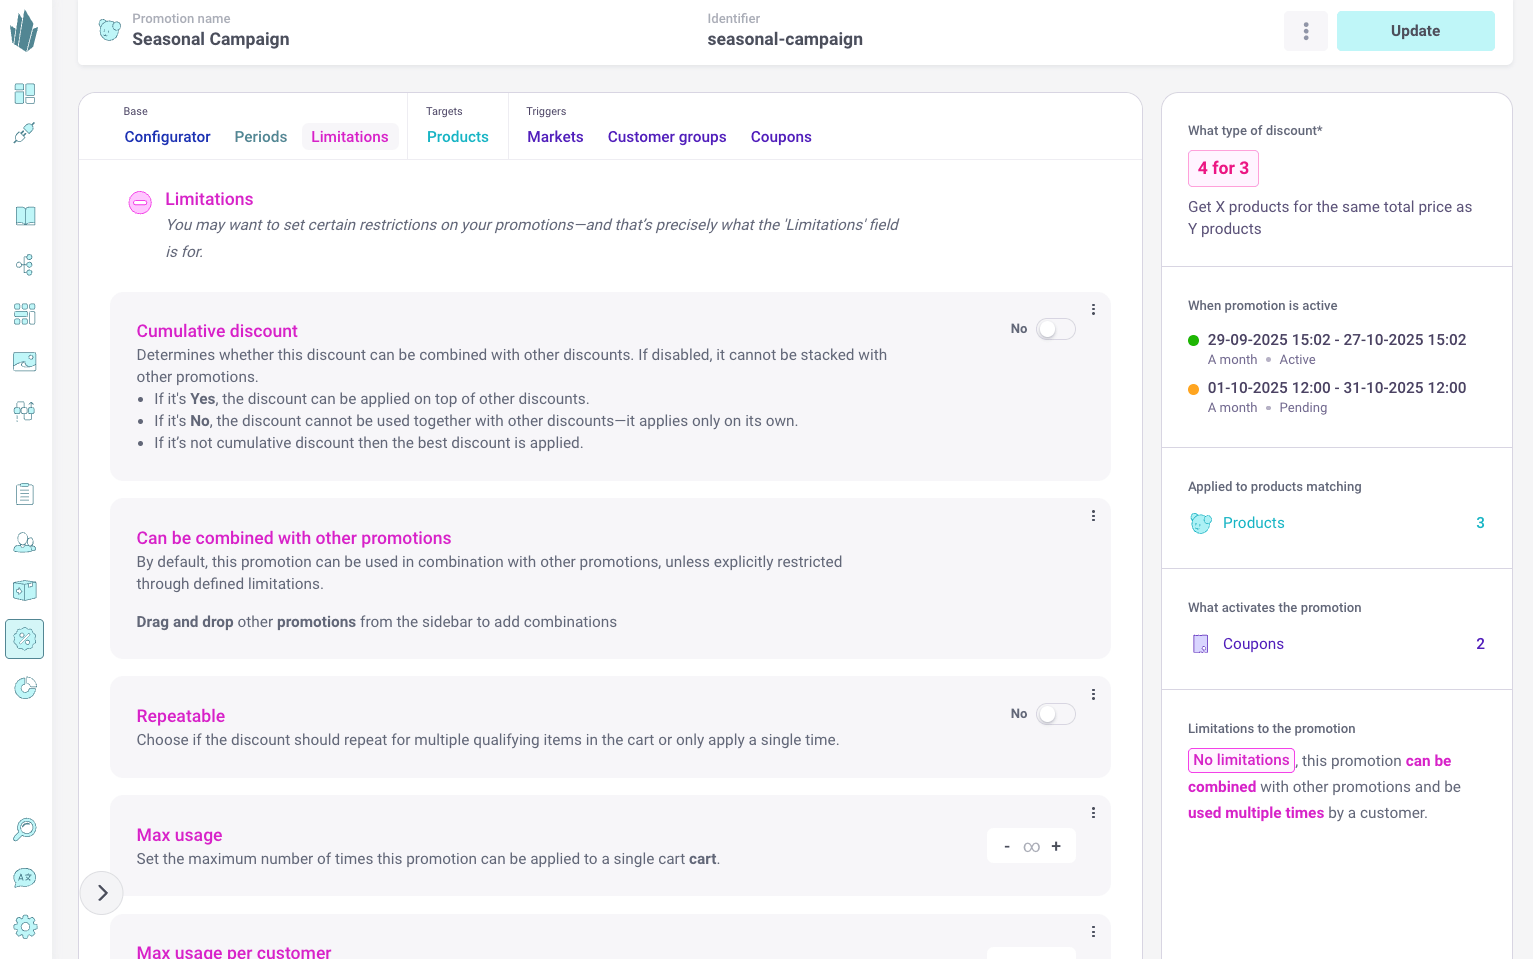Open the pie chart icon in sidebar

point(25,688)
